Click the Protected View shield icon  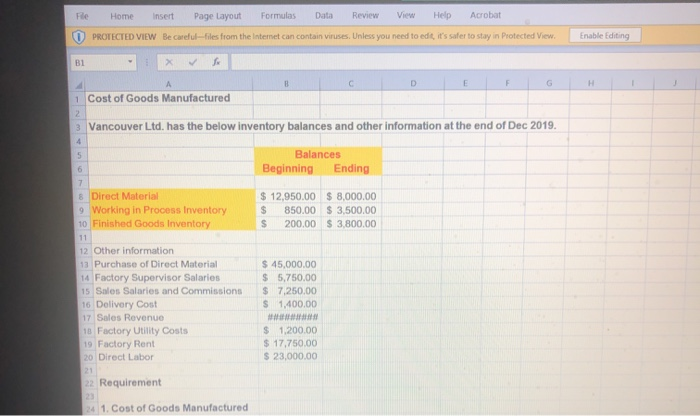79,37
